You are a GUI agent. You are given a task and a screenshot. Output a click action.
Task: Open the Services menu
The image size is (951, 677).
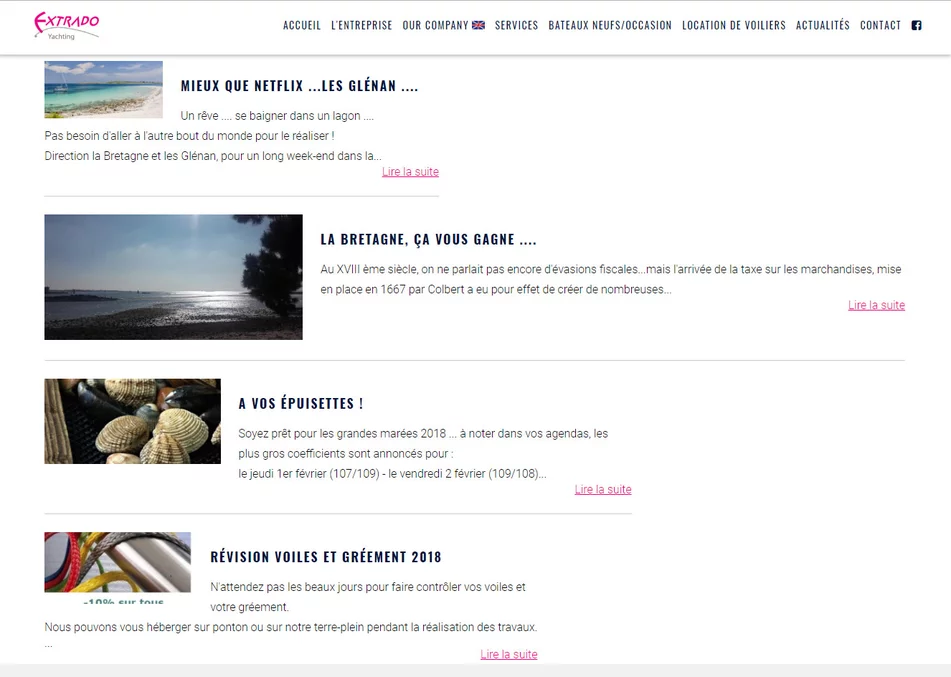pos(516,25)
